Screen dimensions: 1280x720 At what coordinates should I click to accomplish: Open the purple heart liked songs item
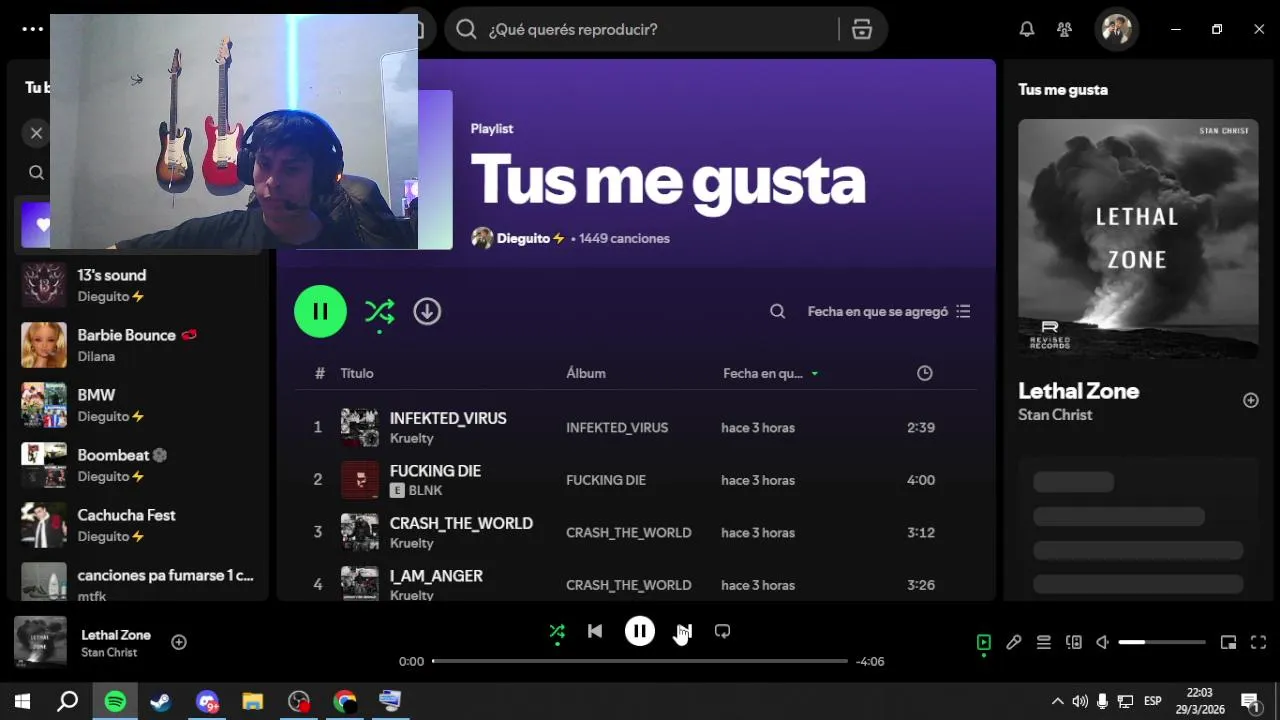pos(36,225)
